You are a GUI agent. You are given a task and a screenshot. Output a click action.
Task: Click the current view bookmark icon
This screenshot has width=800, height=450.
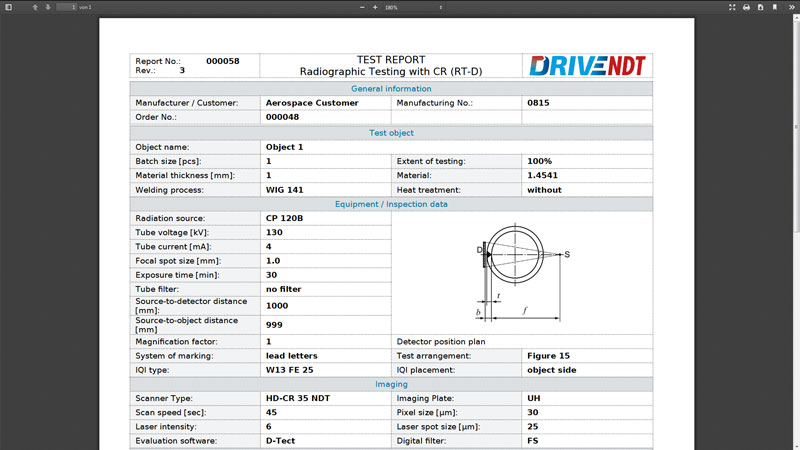click(x=773, y=7)
